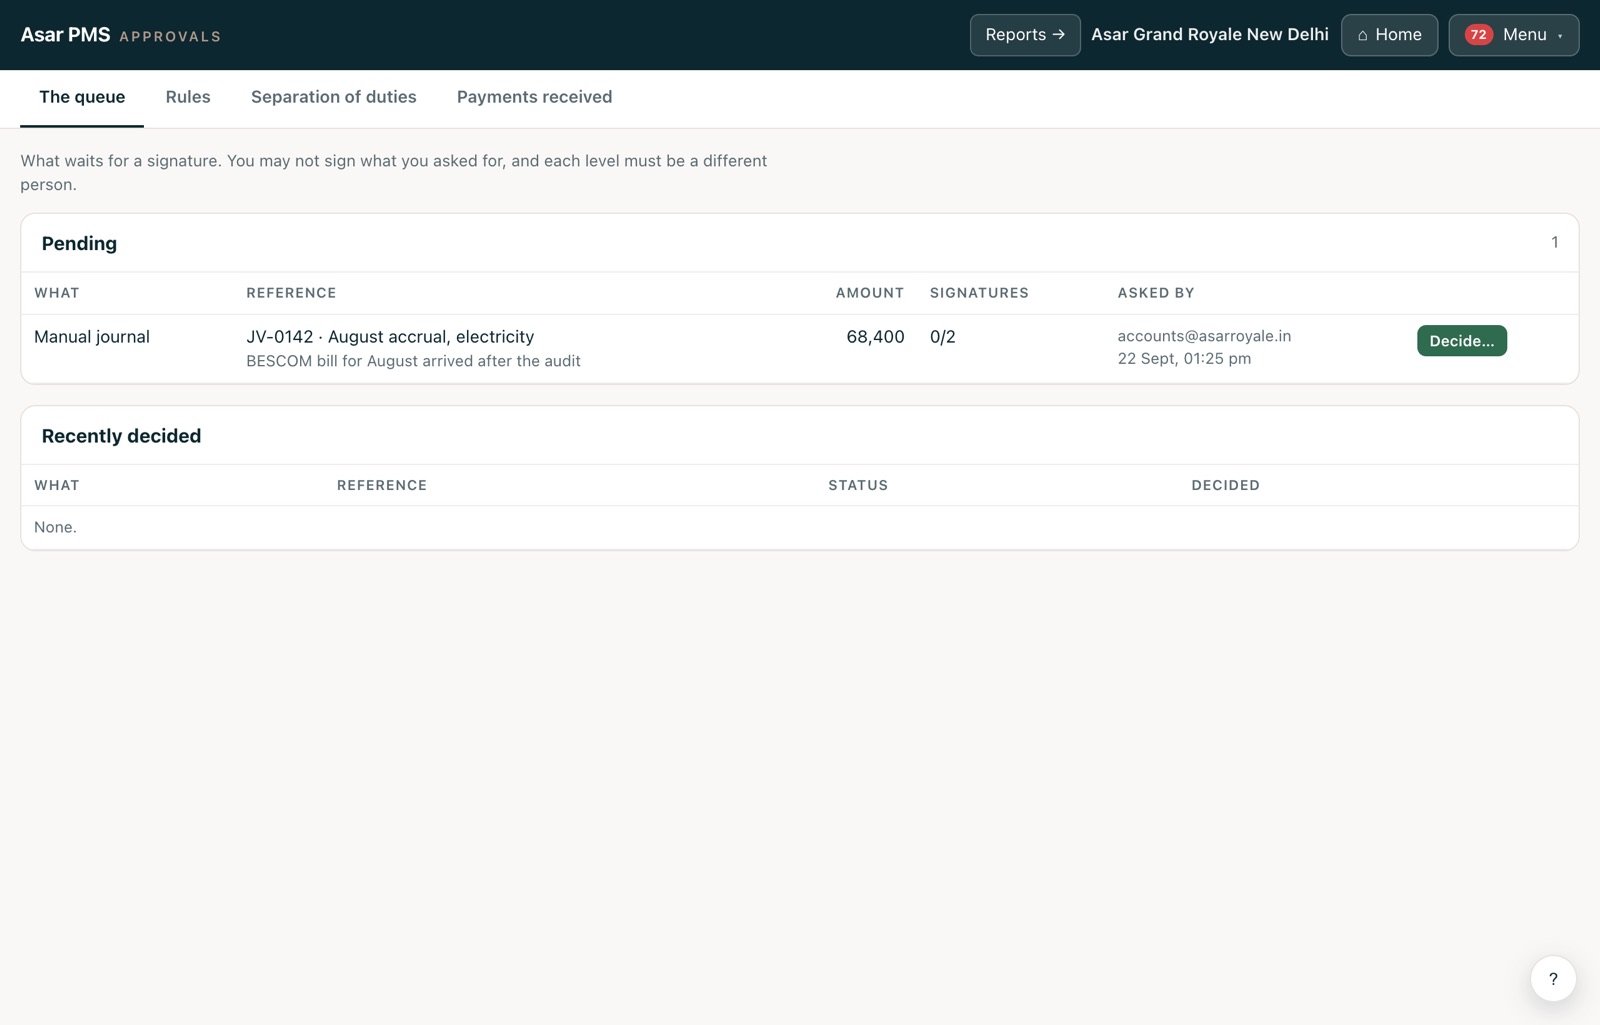The width and height of the screenshot is (1600, 1025).
Task: Open the Separation of duties tab
Action: 334,97
